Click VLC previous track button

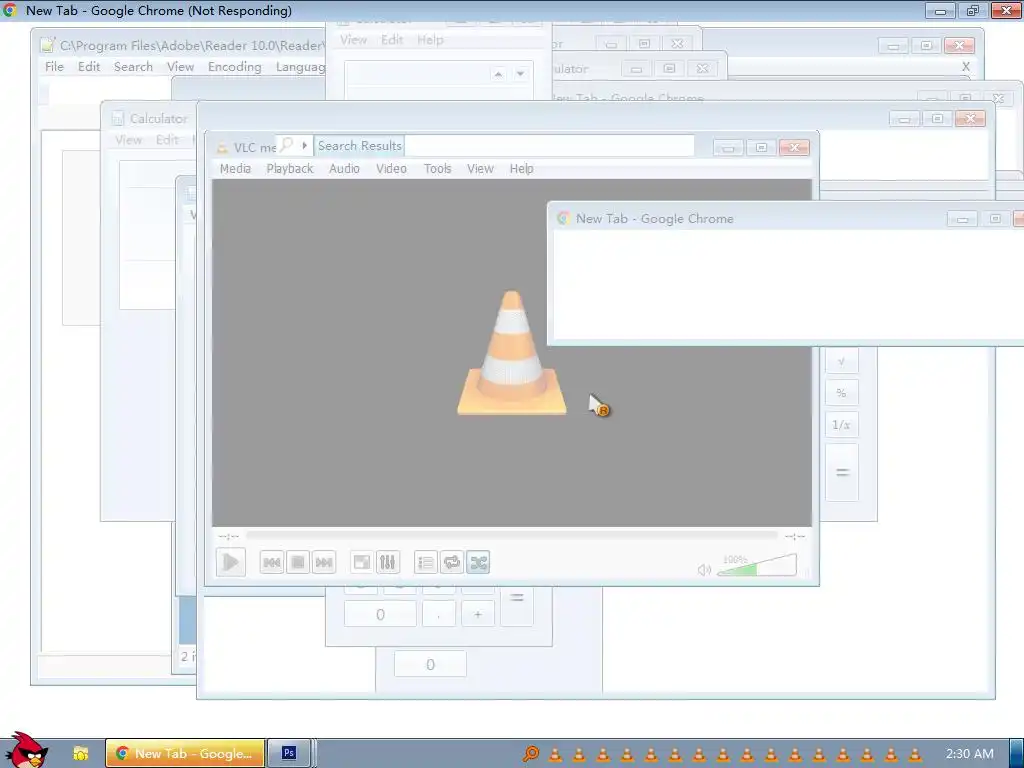pos(272,562)
